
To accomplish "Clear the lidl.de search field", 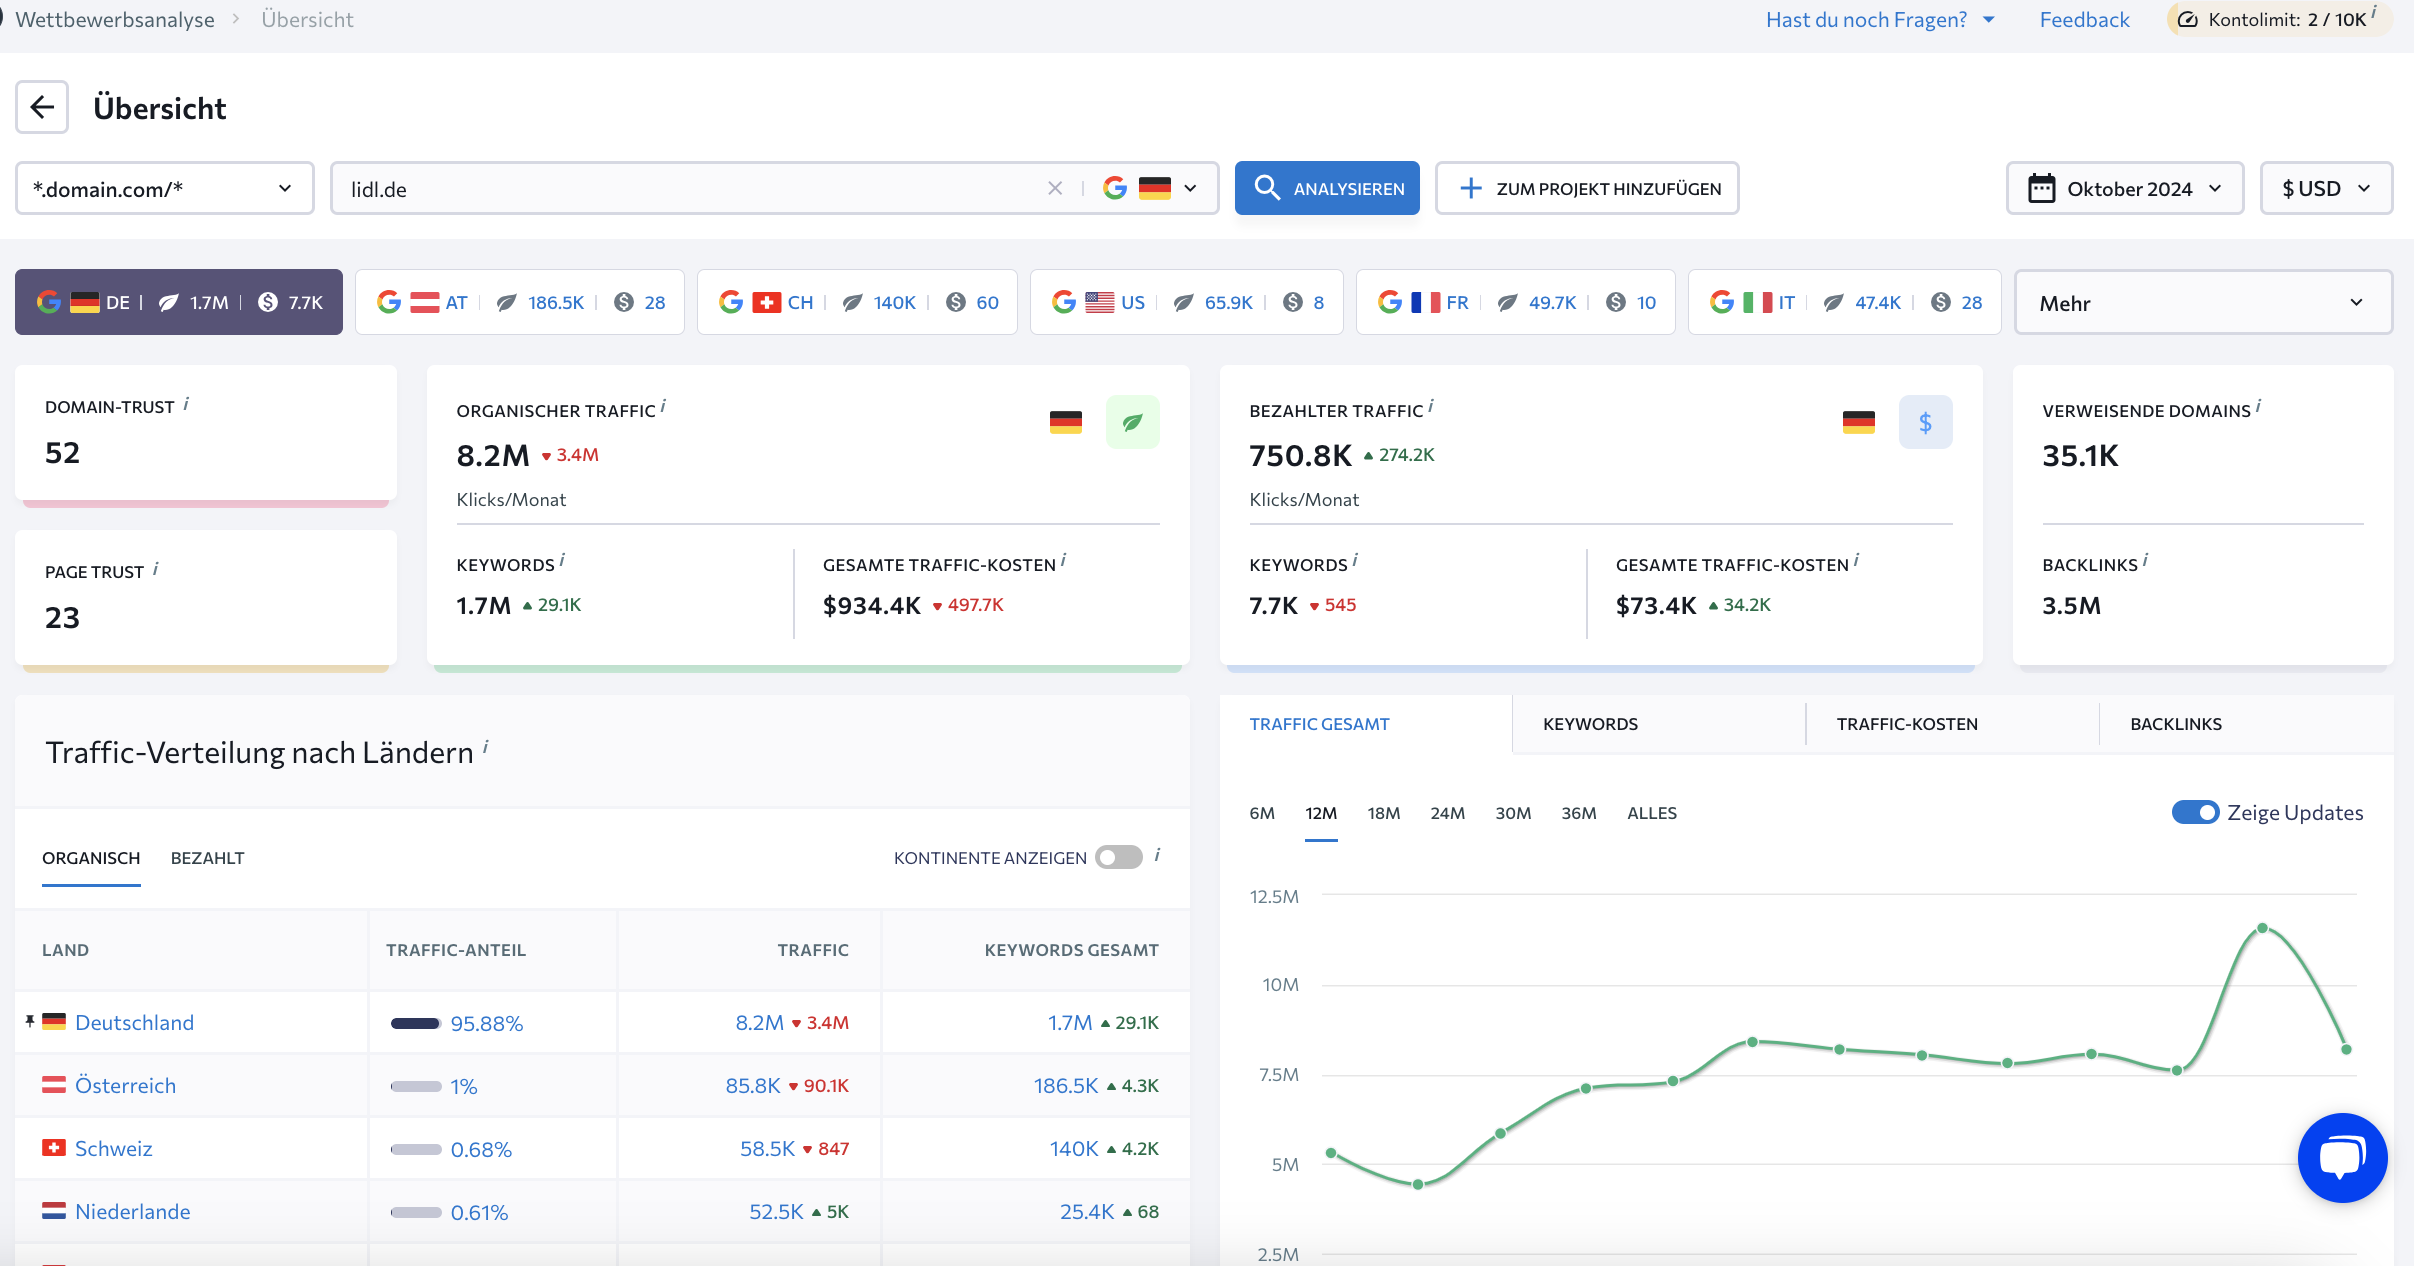I will click(x=1055, y=188).
